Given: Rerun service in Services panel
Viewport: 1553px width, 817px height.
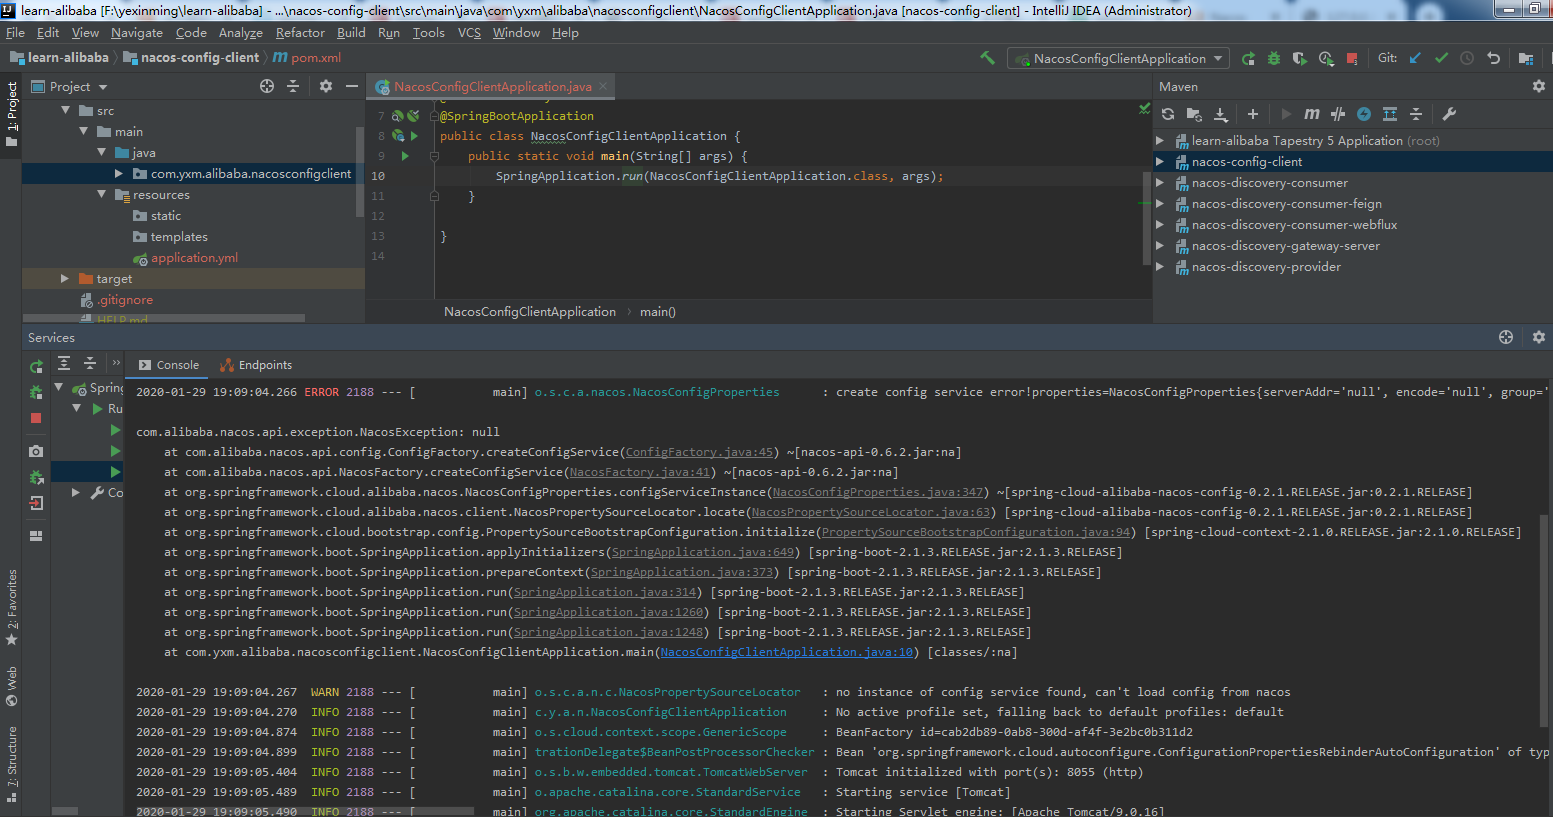Looking at the screenshot, I should coord(36,366).
